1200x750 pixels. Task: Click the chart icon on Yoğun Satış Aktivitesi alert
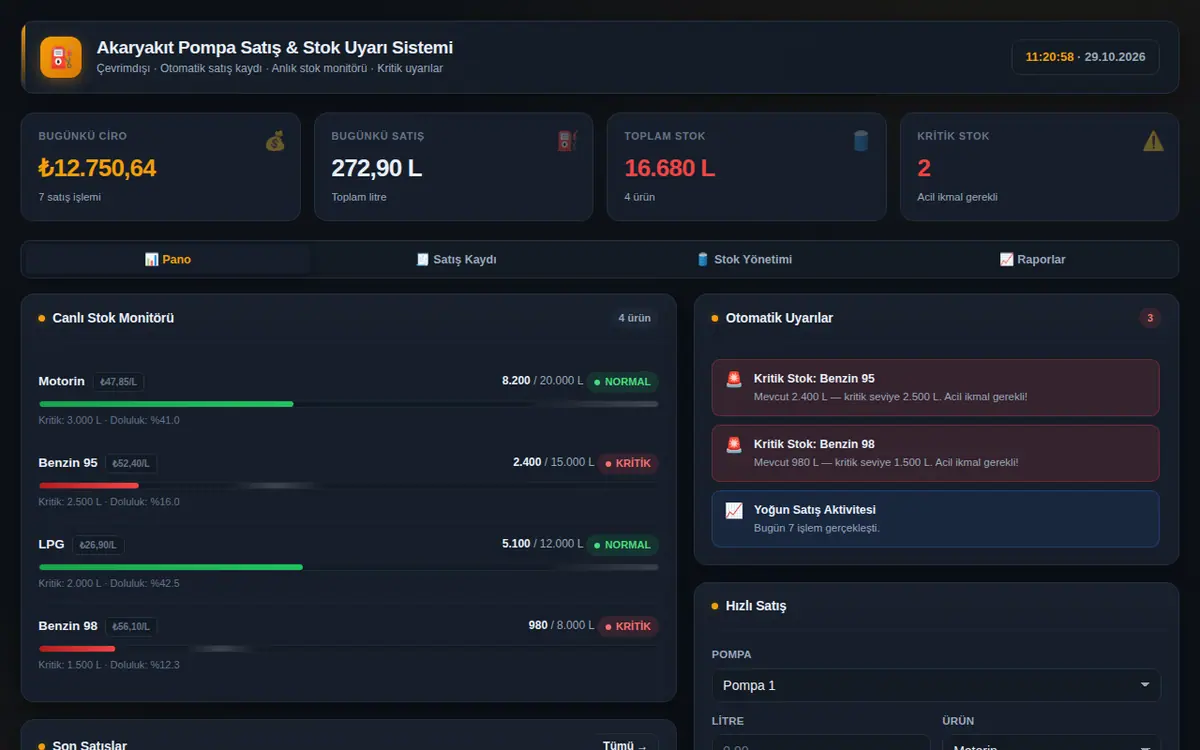tap(734, 510)
